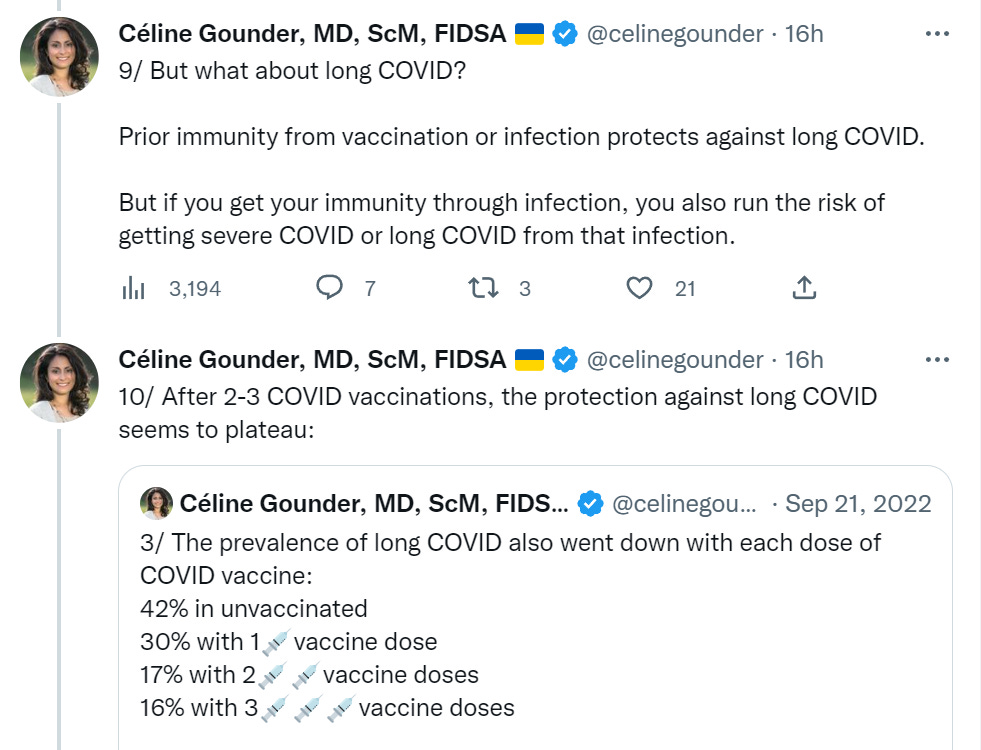Open the profile photo beside the 10/ tweet
Image resolution: width=981 pixels, height=750 pixels.
(x=60, y=383)
